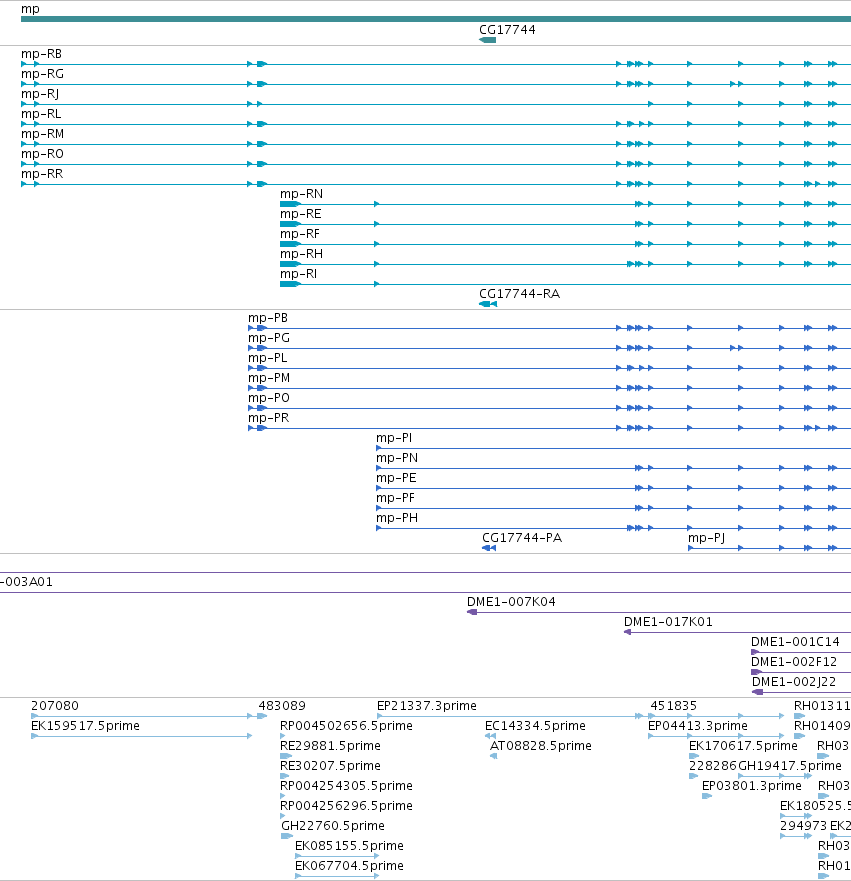Select the mp gene label
Image resolution: width=851 pixels, height=881 pixels.
(30, 9)
